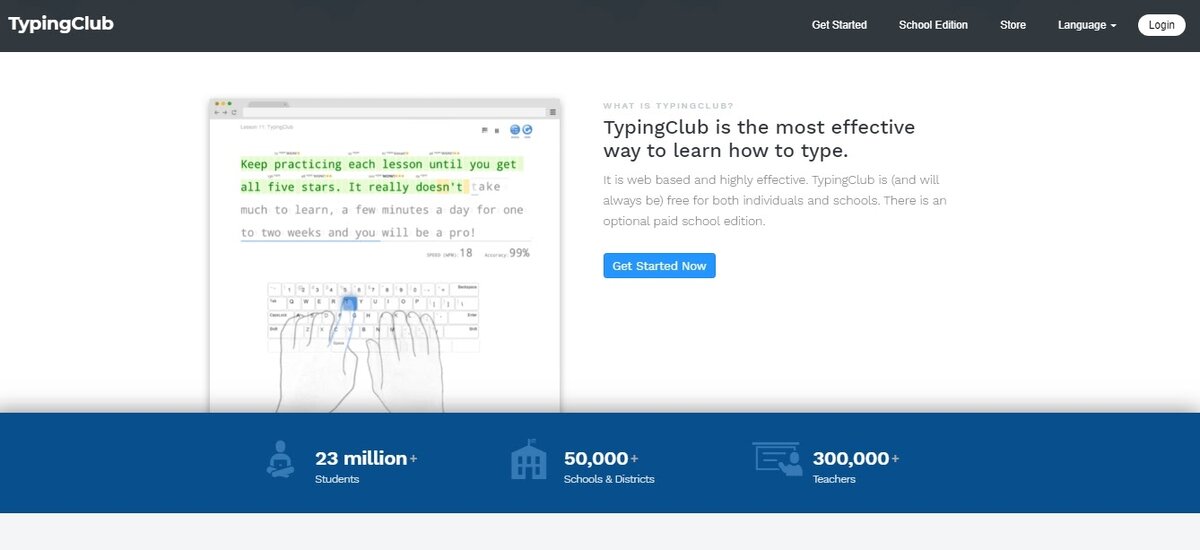Click the school building icon
This screenshot has width=1200, height=550.
click(x=529, y=460)
